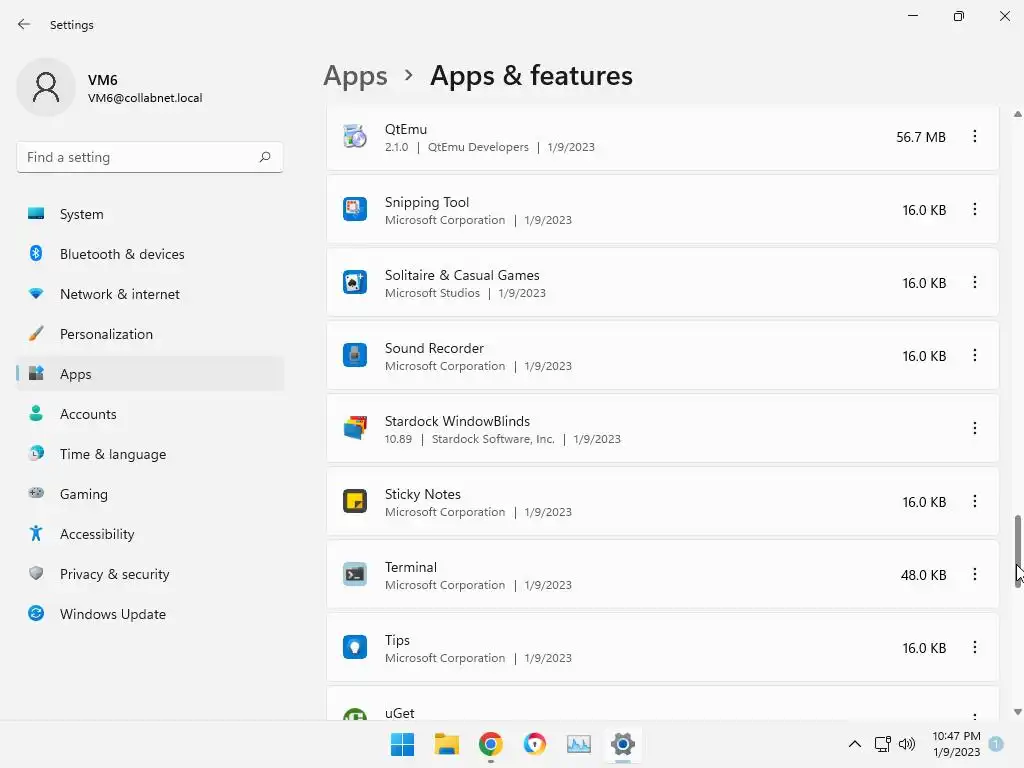Click the Sticky Notes app name
Image resolution: width=1024 pixels, height=768 pixels.
pos(423,494)
